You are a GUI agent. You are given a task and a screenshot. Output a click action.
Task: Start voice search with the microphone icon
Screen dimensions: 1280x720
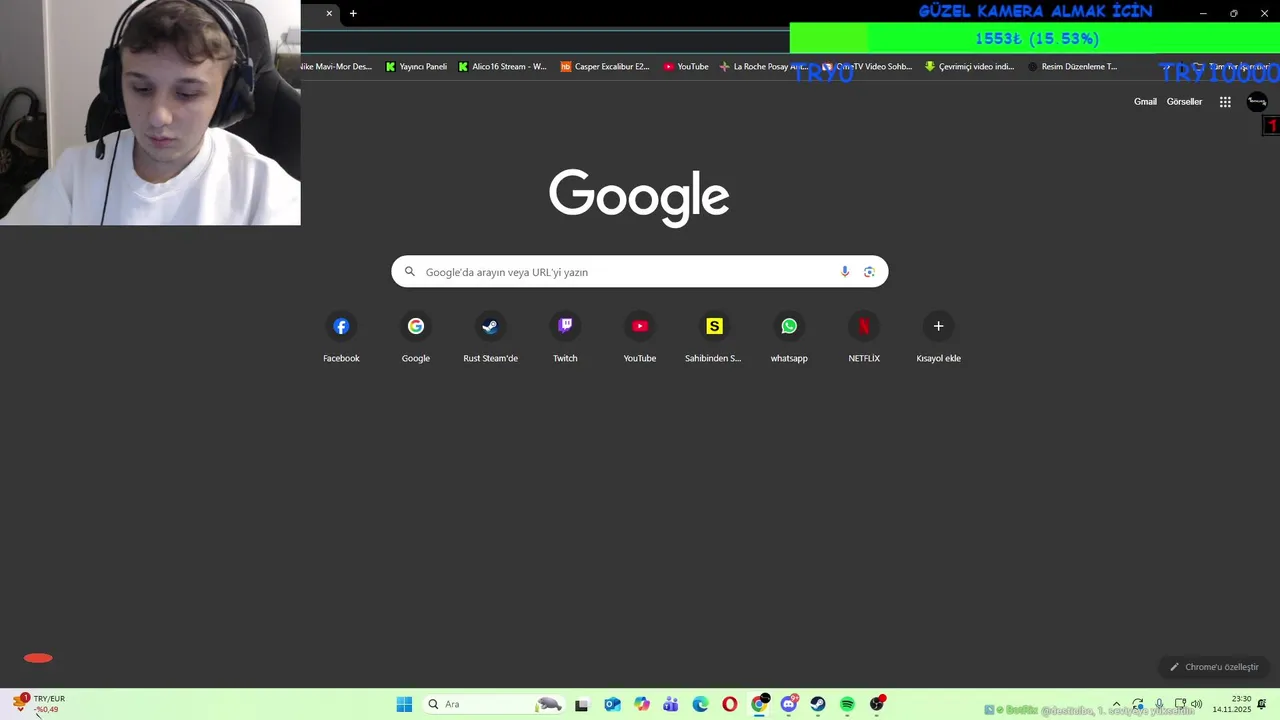(845, 272)
